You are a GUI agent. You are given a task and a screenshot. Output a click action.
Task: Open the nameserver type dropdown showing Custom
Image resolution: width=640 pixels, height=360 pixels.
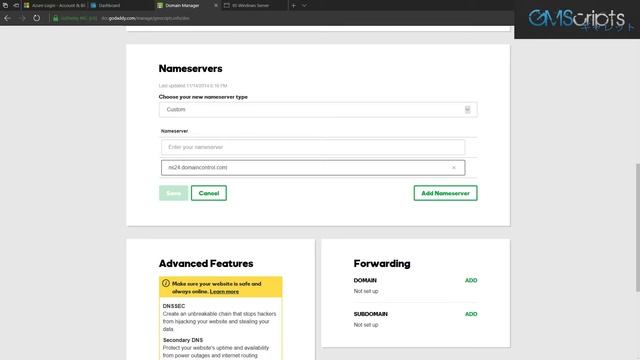pyautogui.click(x=318, y=109)
